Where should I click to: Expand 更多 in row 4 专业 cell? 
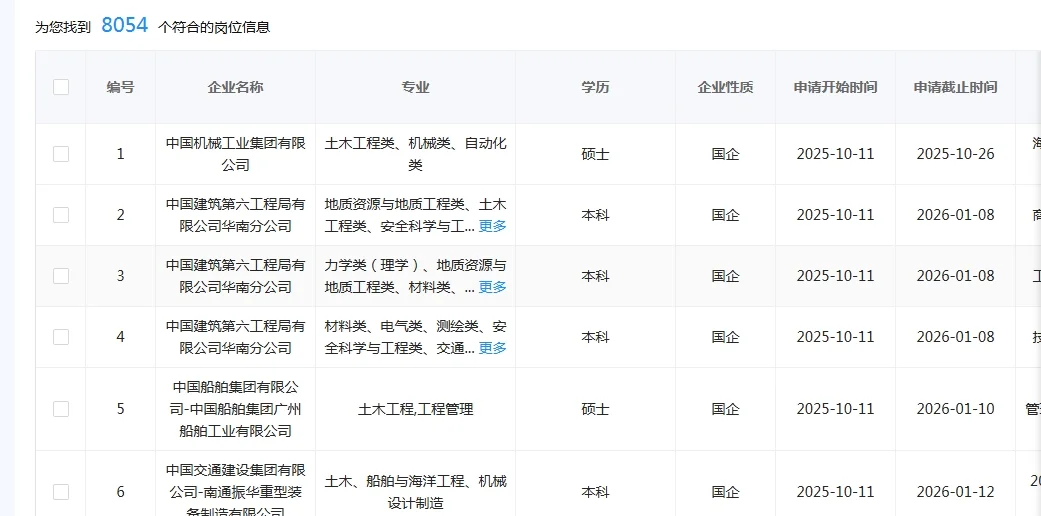[493, 348]
